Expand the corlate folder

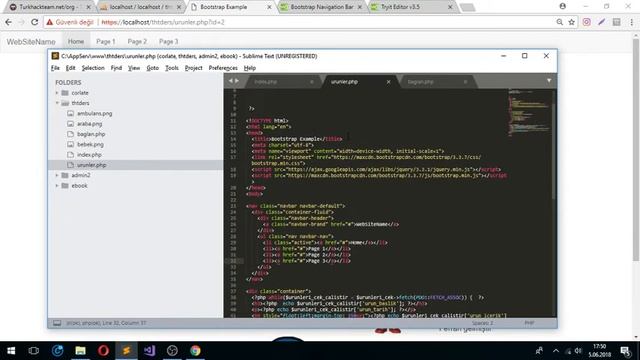point(57,93)
